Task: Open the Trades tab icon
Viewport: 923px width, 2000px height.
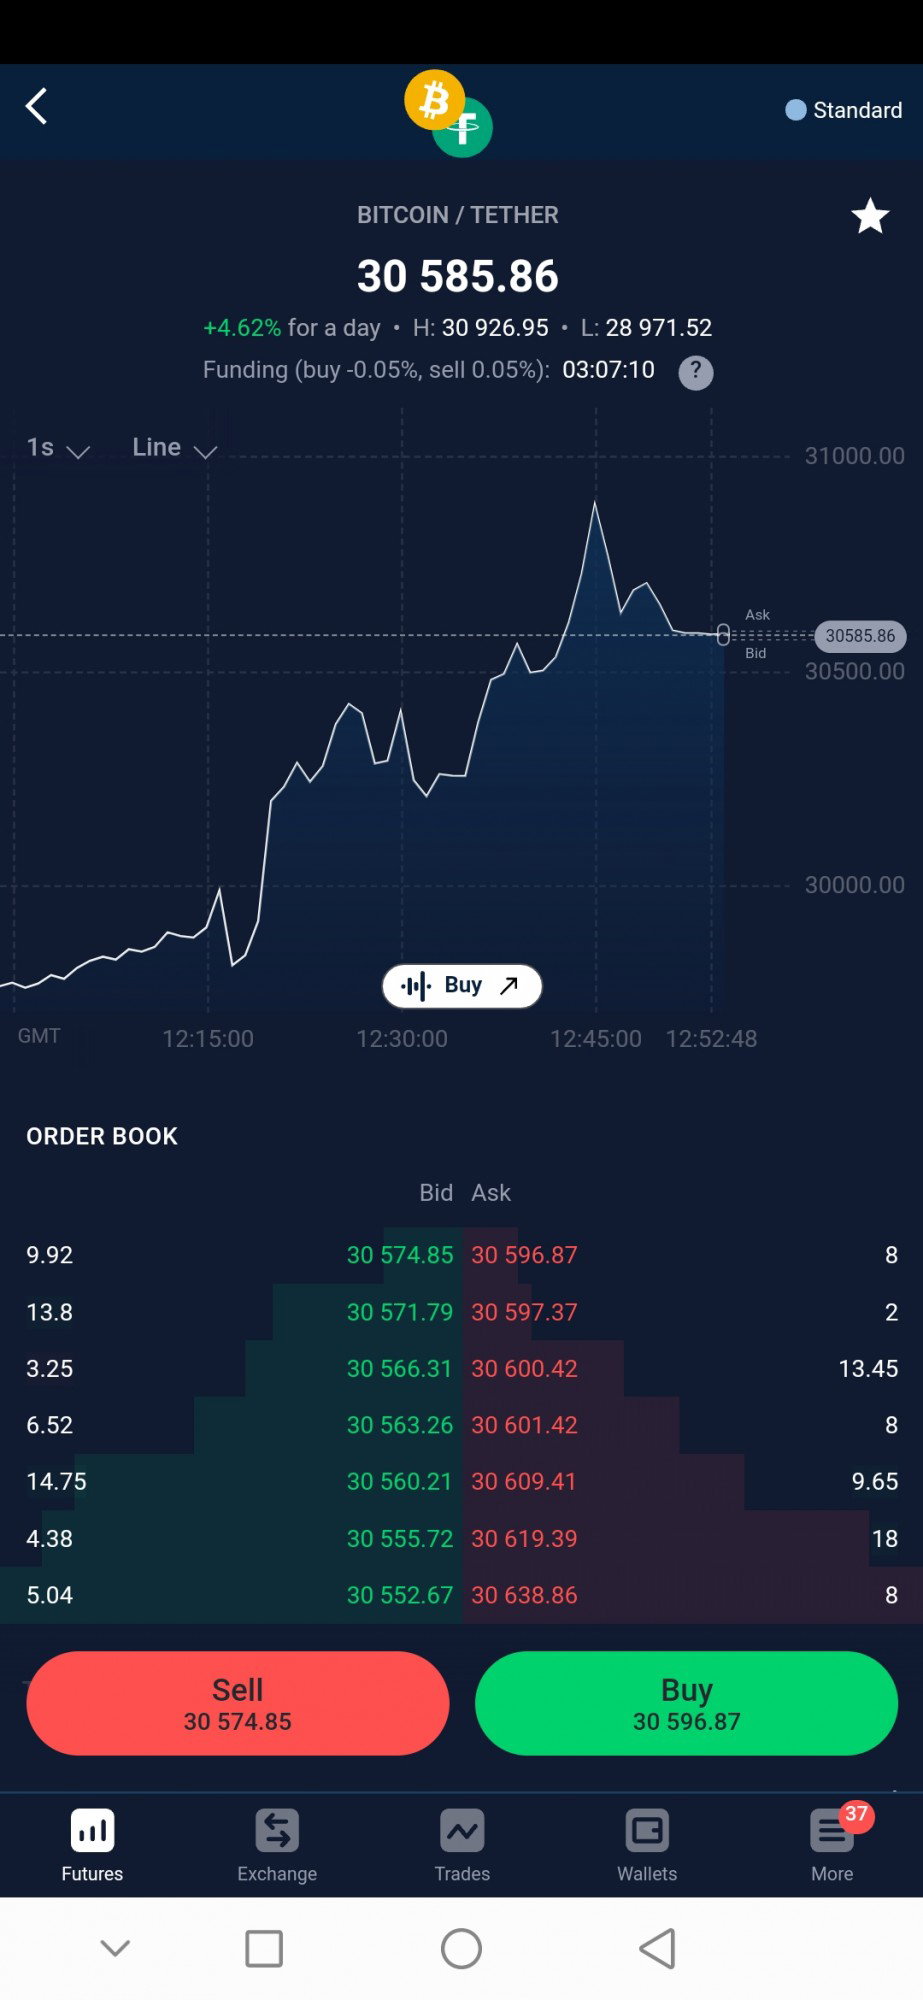Action: click(462, 1832)
